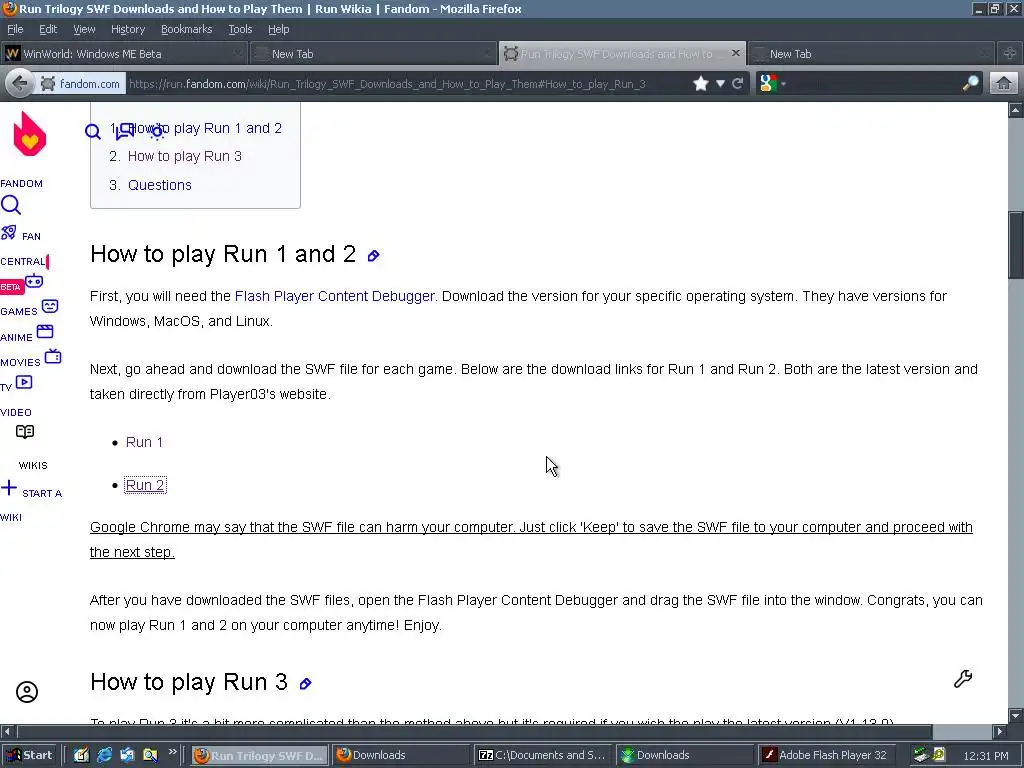The image size is (1024, 768).
Task: Click the clapperboard Movies icon
Action: [x=44, y=331]
